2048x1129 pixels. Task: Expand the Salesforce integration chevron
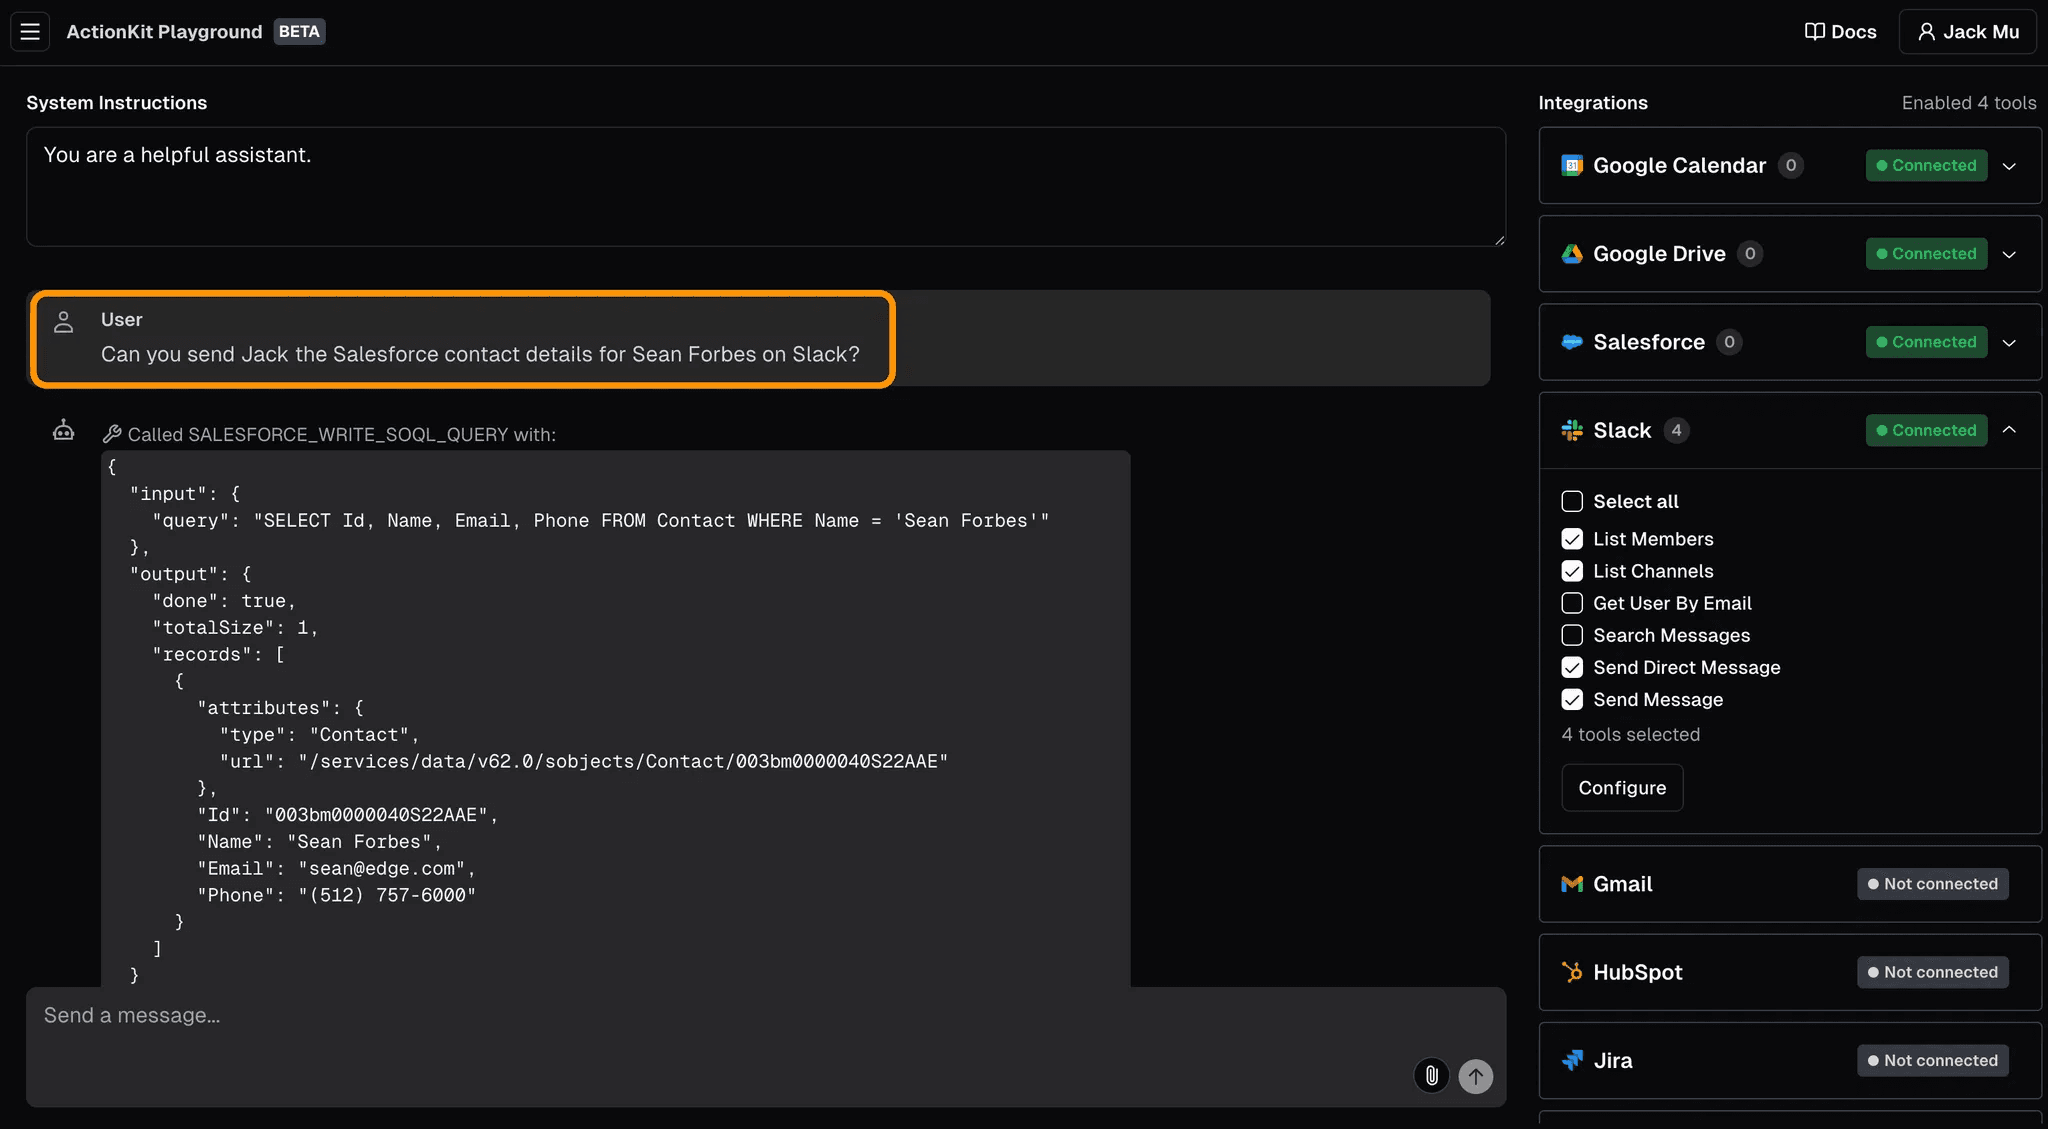[x=2009, y=342]
